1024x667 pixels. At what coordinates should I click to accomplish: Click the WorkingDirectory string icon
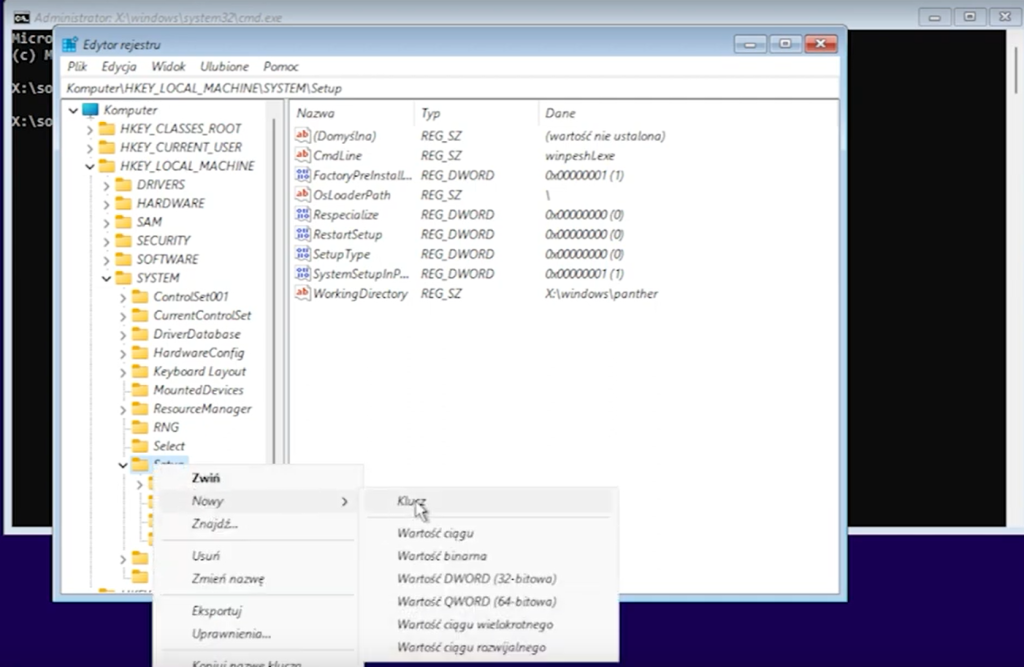point(302,293)
